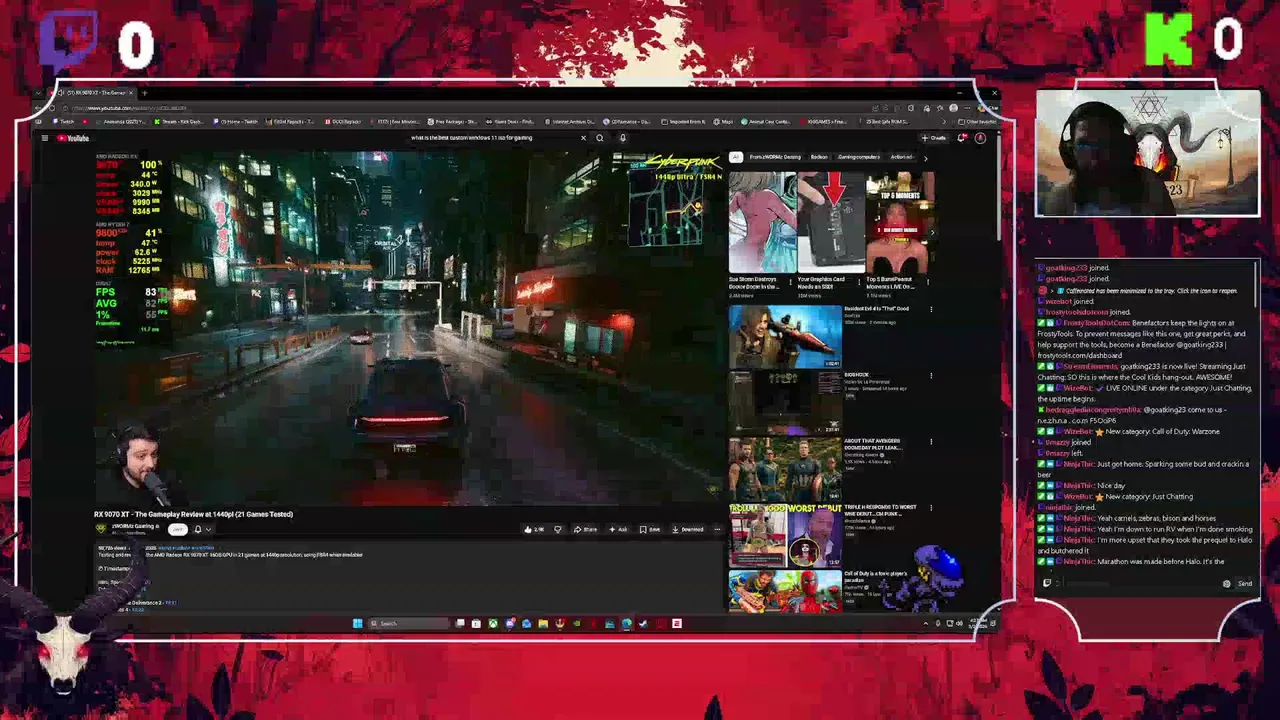Click the Download button under the video
Screen dimensions: 1280x720
(688, 529)
